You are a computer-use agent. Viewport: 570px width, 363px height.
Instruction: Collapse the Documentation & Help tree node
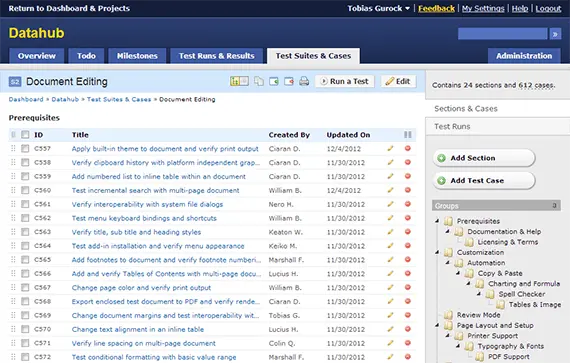[447, 231]
